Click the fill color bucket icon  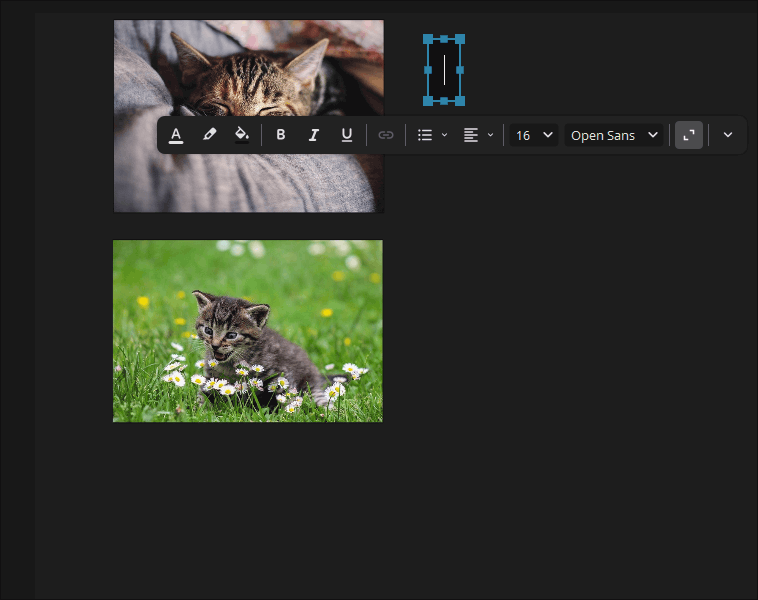(242, 135)
